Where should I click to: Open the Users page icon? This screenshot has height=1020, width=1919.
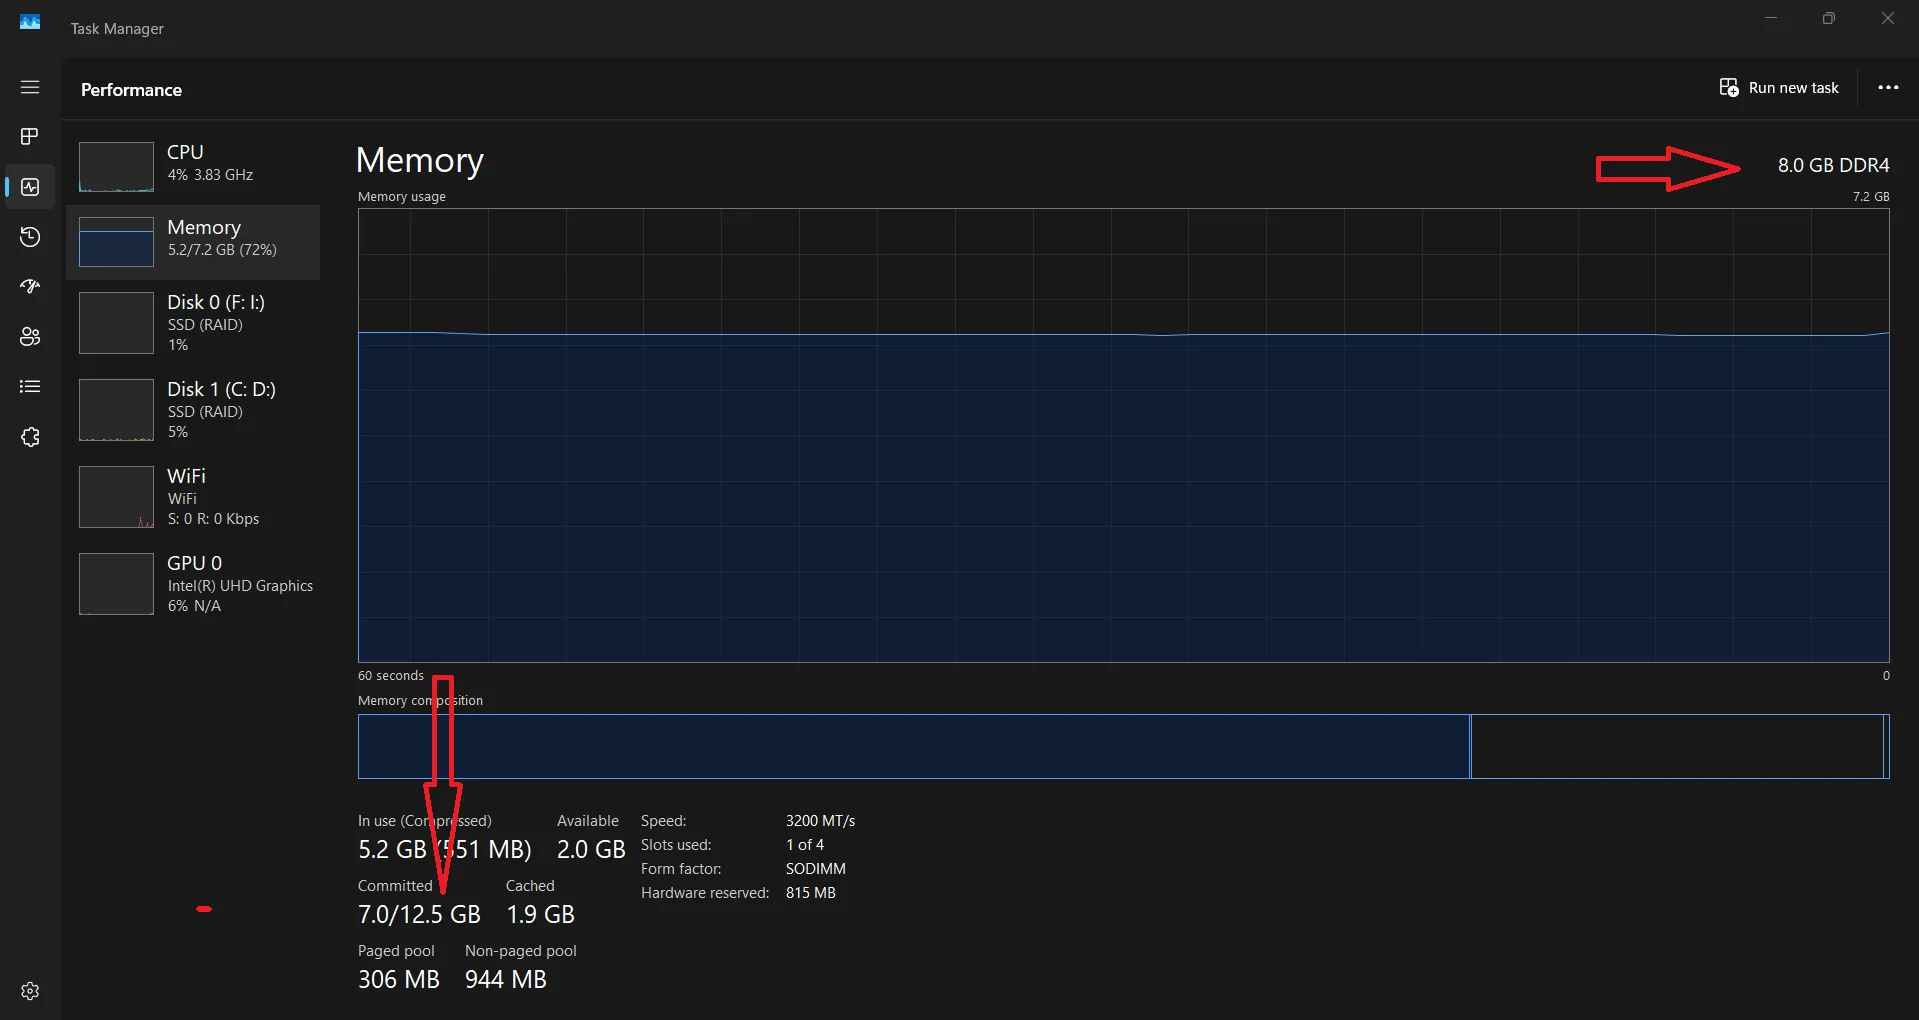(x=30, y=337)
